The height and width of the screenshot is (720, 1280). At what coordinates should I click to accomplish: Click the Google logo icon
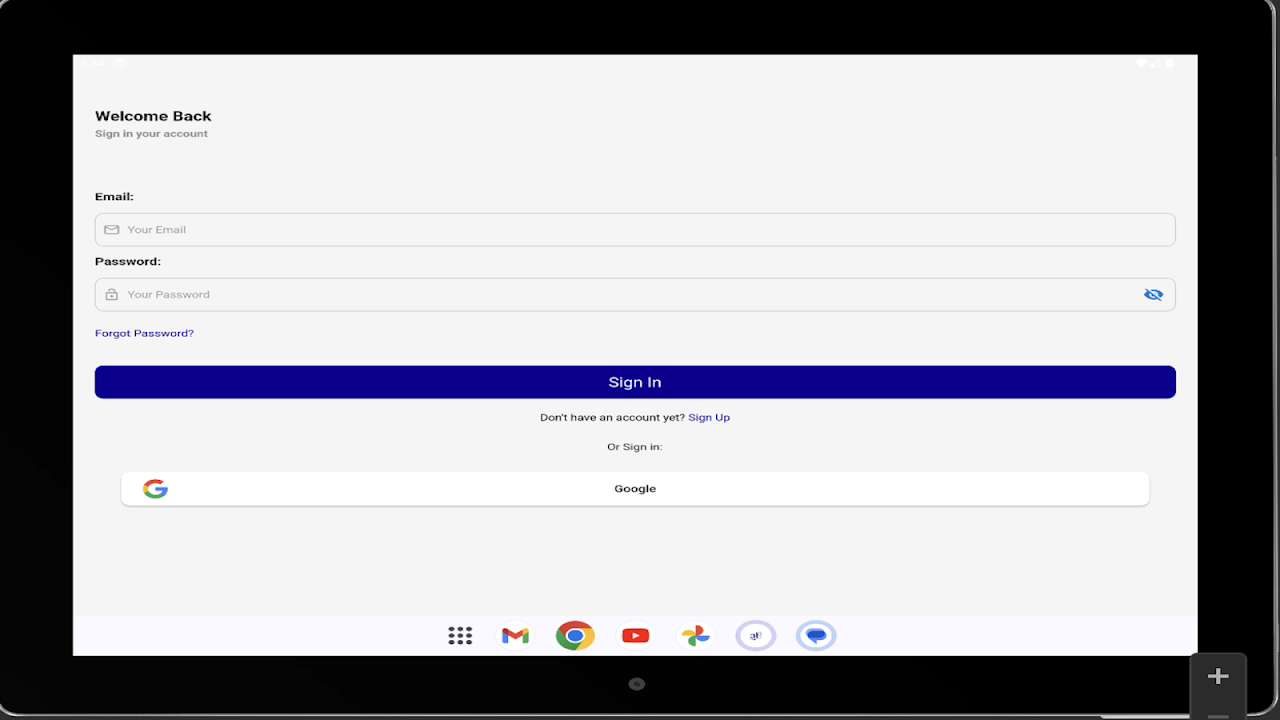click(x=155, y=489)
